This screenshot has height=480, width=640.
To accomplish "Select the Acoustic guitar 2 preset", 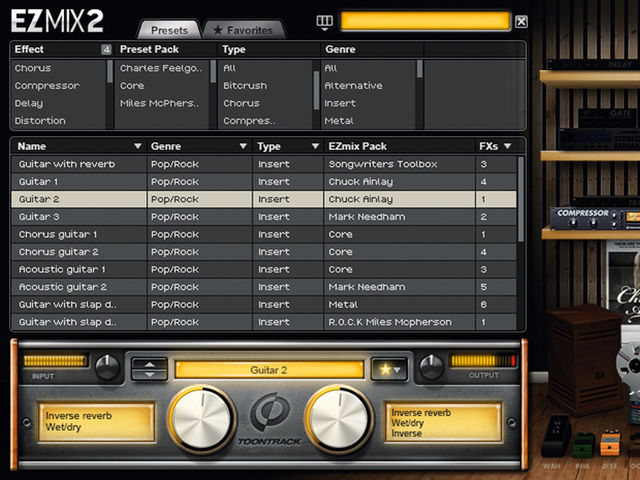I will click(264, 287).
